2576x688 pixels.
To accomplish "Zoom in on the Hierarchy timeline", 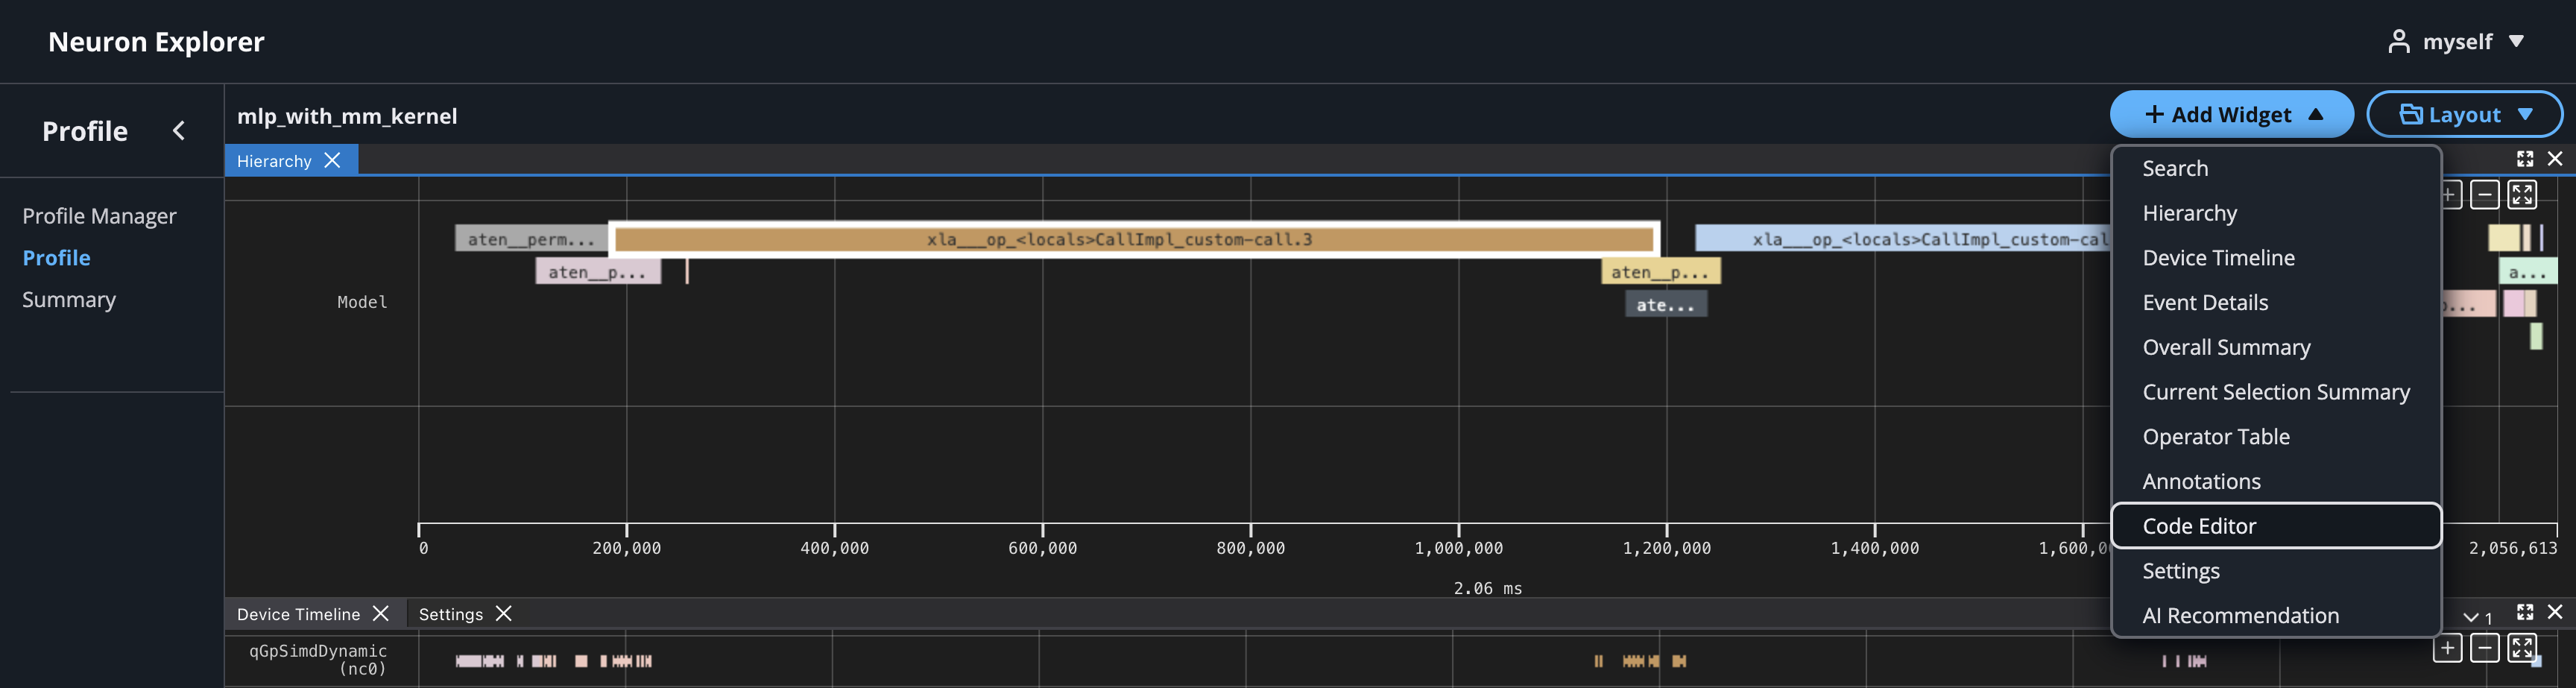I will click(x=2448, y=195).
